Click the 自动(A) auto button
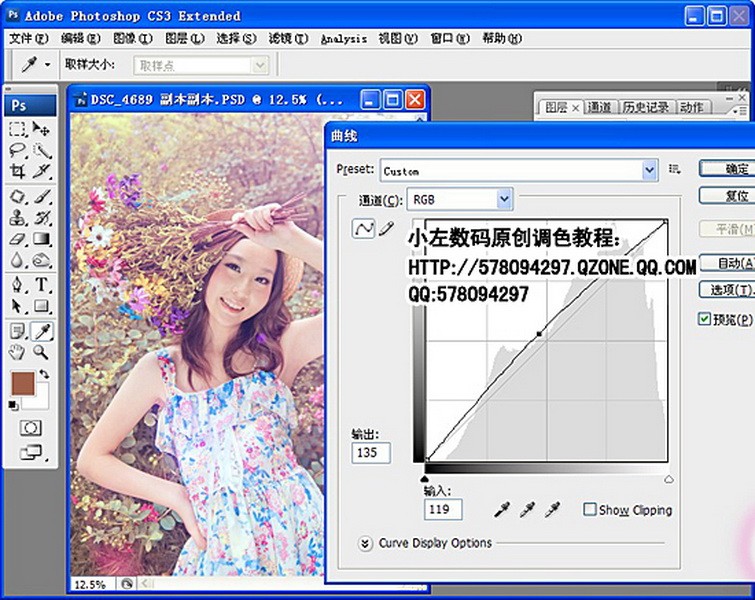The height and width of the screenshot is (600, 755). [x=727, y=263]
